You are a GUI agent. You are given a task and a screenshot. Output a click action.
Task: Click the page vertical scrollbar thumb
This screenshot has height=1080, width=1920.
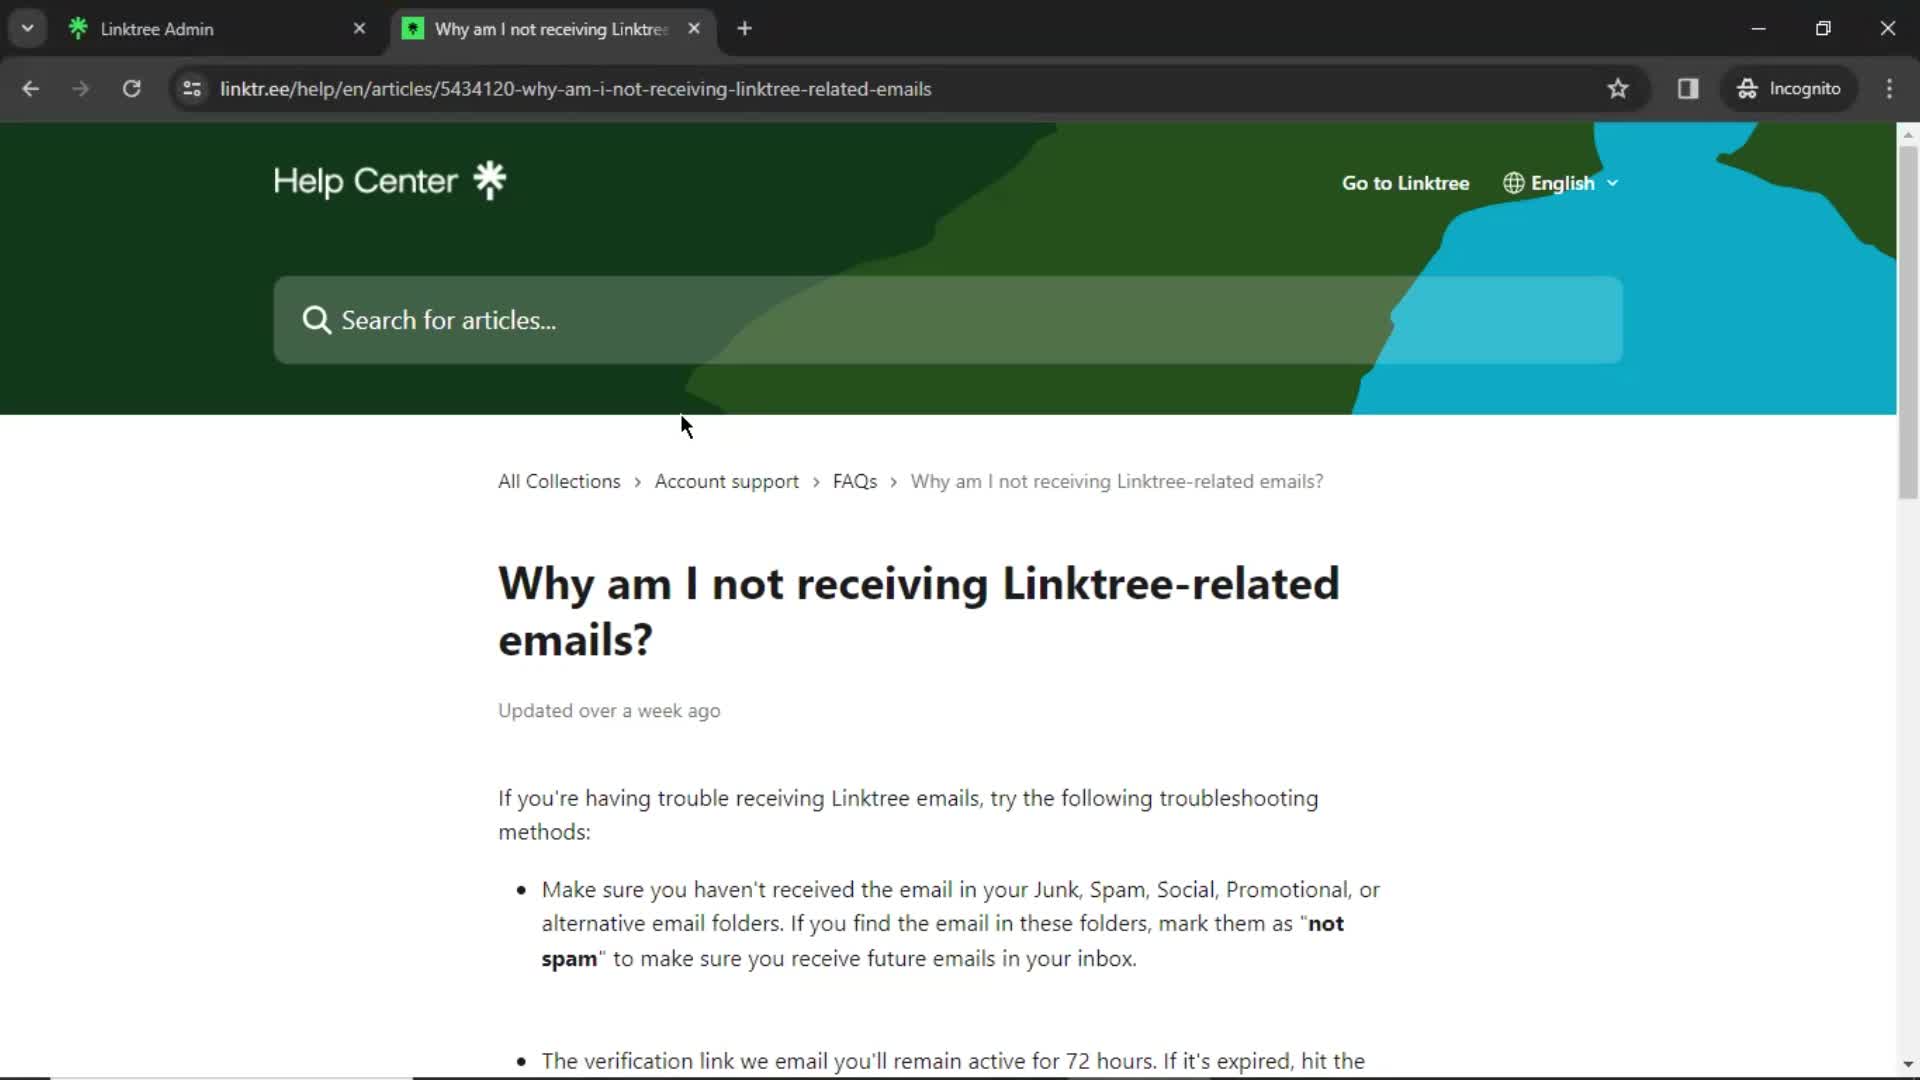pyautogui.click(x=1908, y=322)
